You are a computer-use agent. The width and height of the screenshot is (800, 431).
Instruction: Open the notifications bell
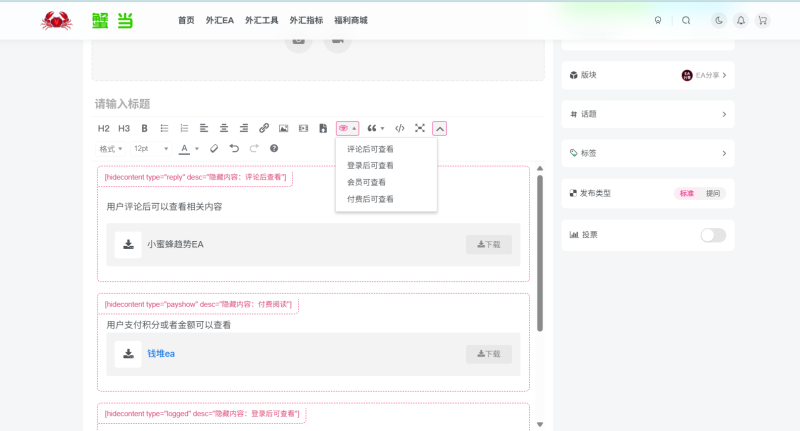point(741,20)
